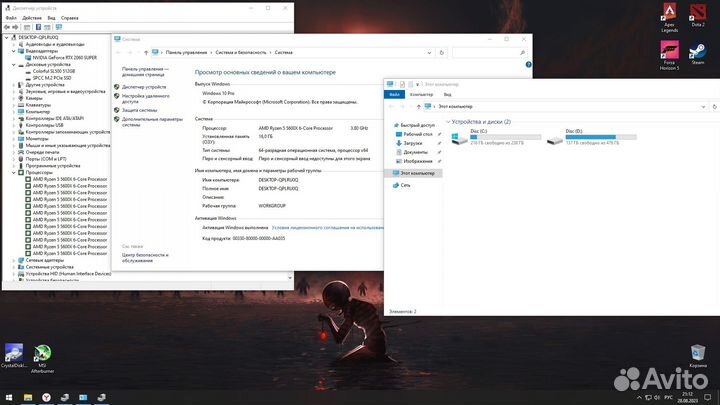The height and width of the screenshot is (405, 720).
Task: Collapse the DESKTOP-QPLRU0Q root node
Action: click(6, 38)
